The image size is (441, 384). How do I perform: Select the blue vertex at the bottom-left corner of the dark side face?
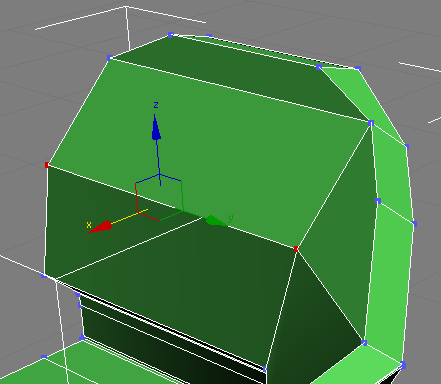(44, 275)
